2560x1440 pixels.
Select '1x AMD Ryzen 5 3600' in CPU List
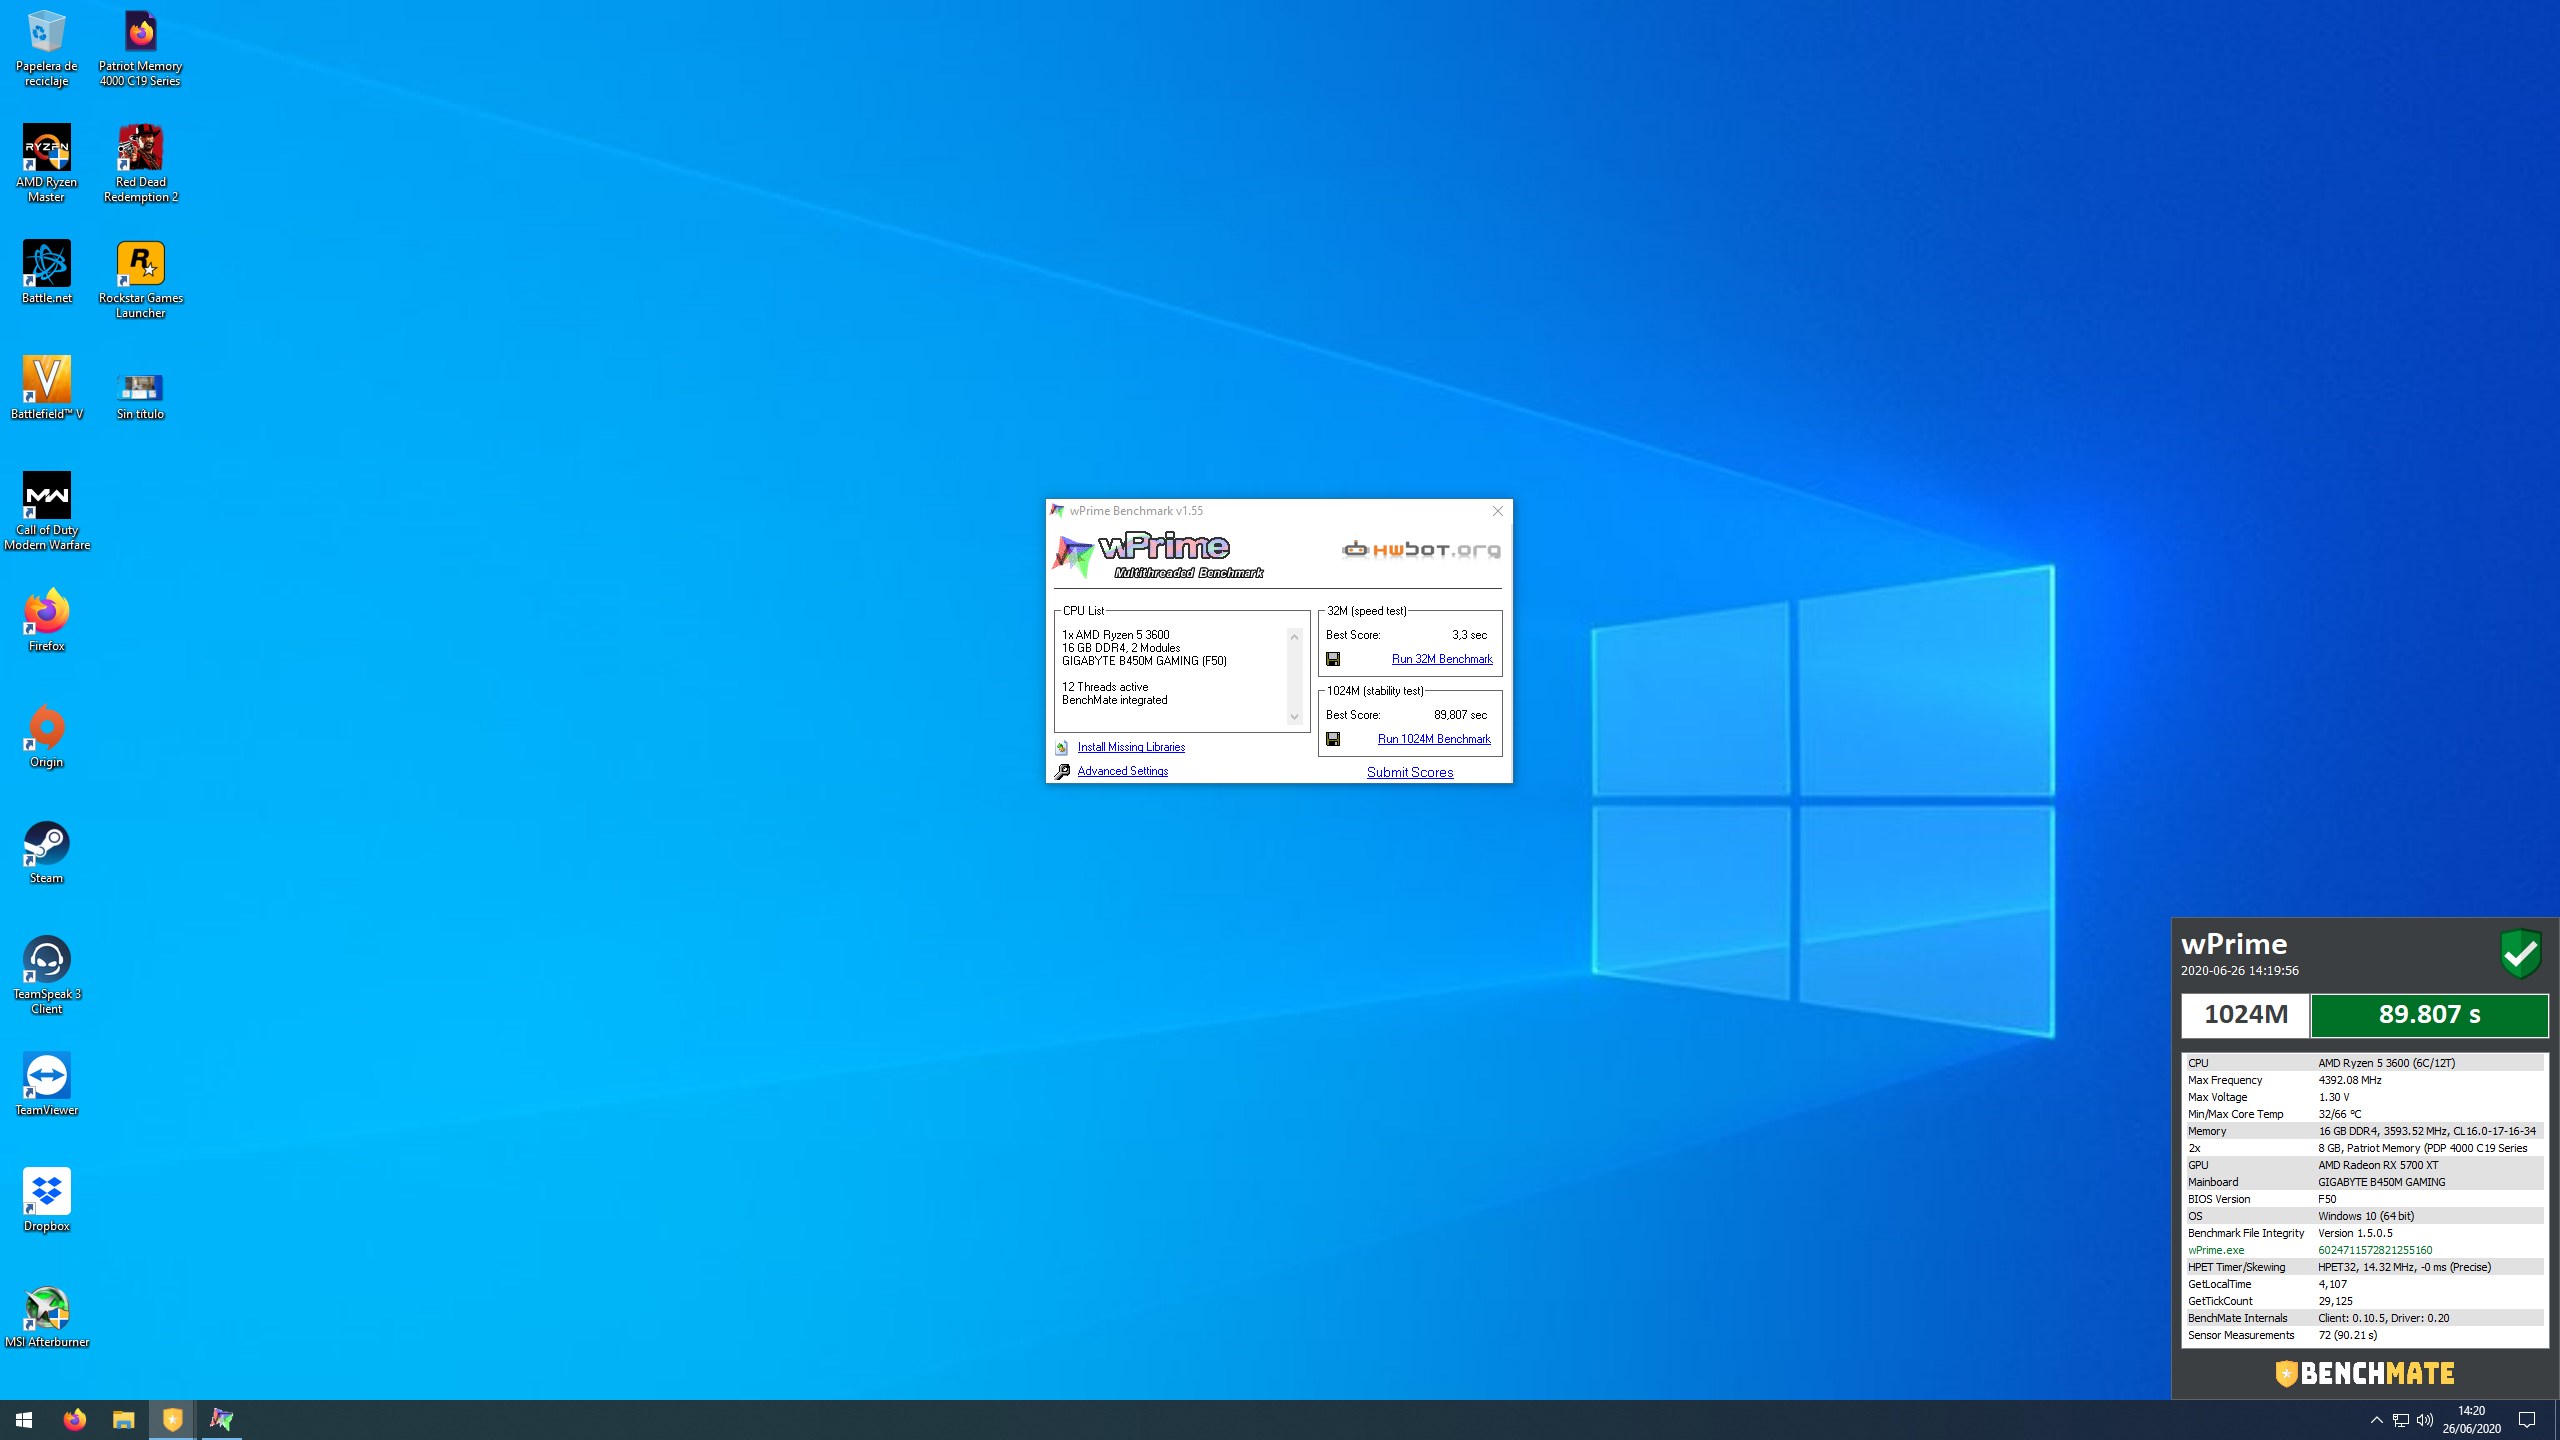click(1115, 635)
